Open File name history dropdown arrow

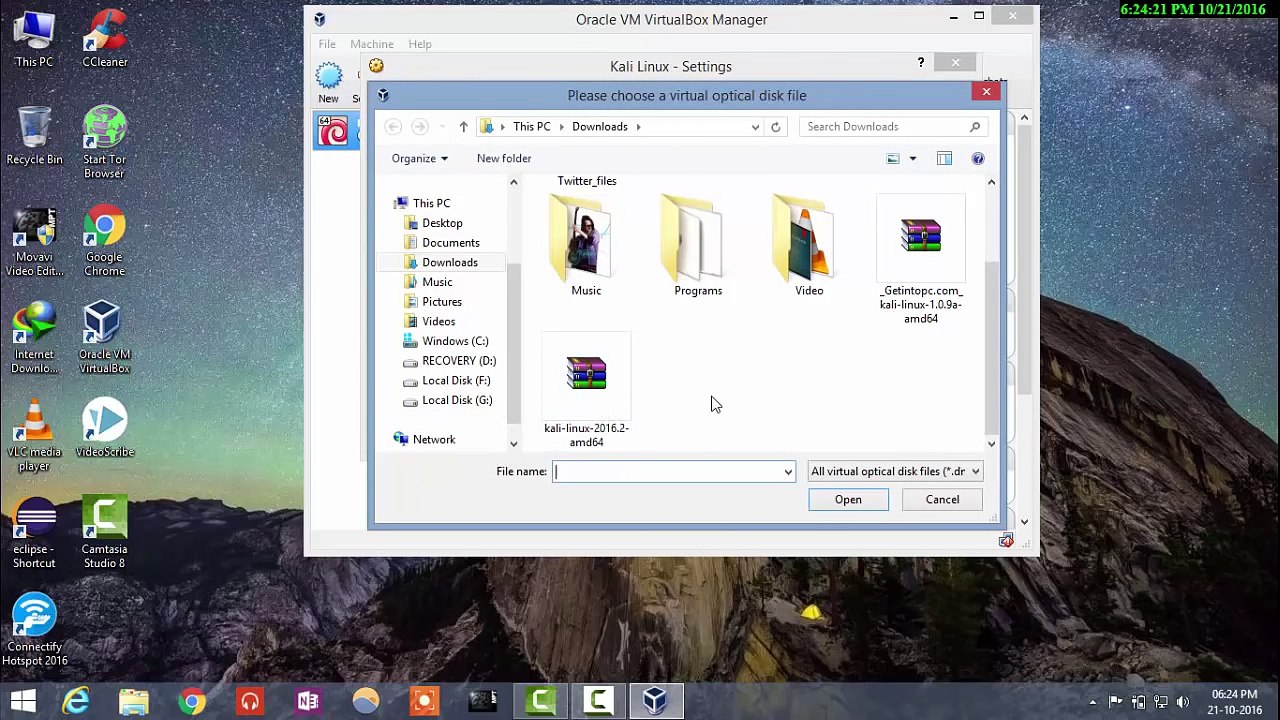click(x=788, y=472)
